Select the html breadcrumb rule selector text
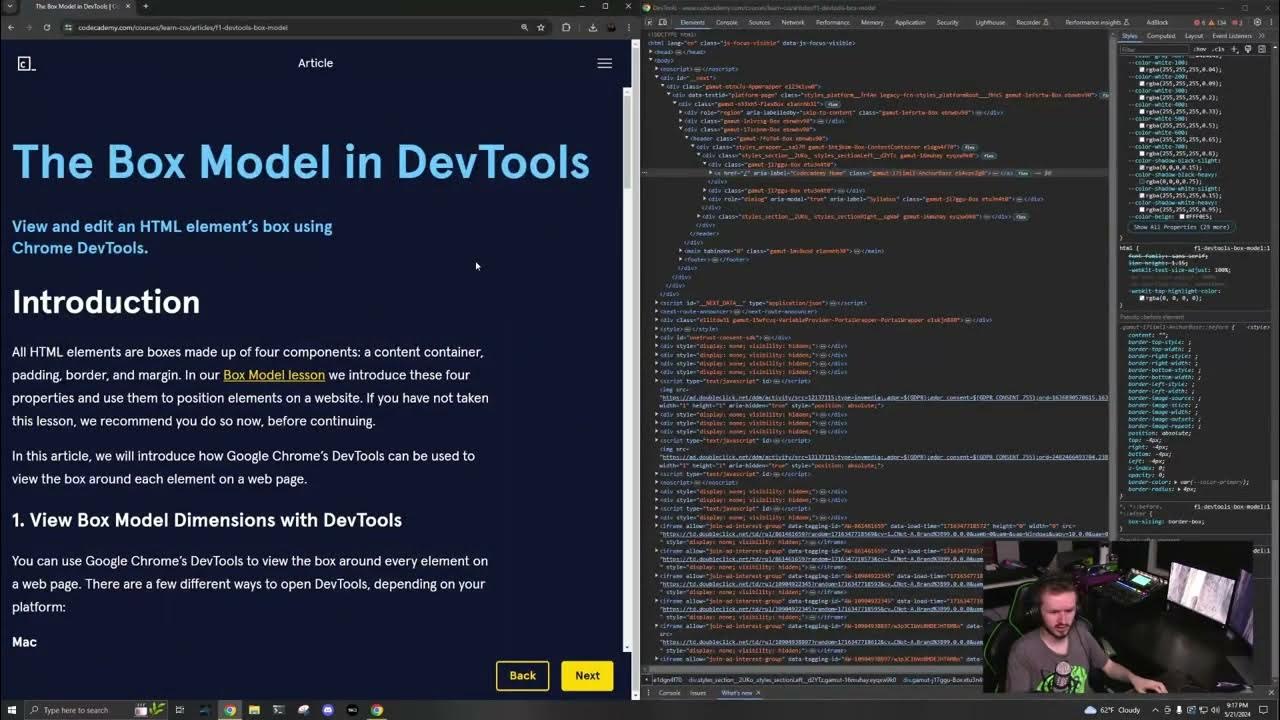The height and width of the screenshot is (720, 1280). (x=1127, y=248)
